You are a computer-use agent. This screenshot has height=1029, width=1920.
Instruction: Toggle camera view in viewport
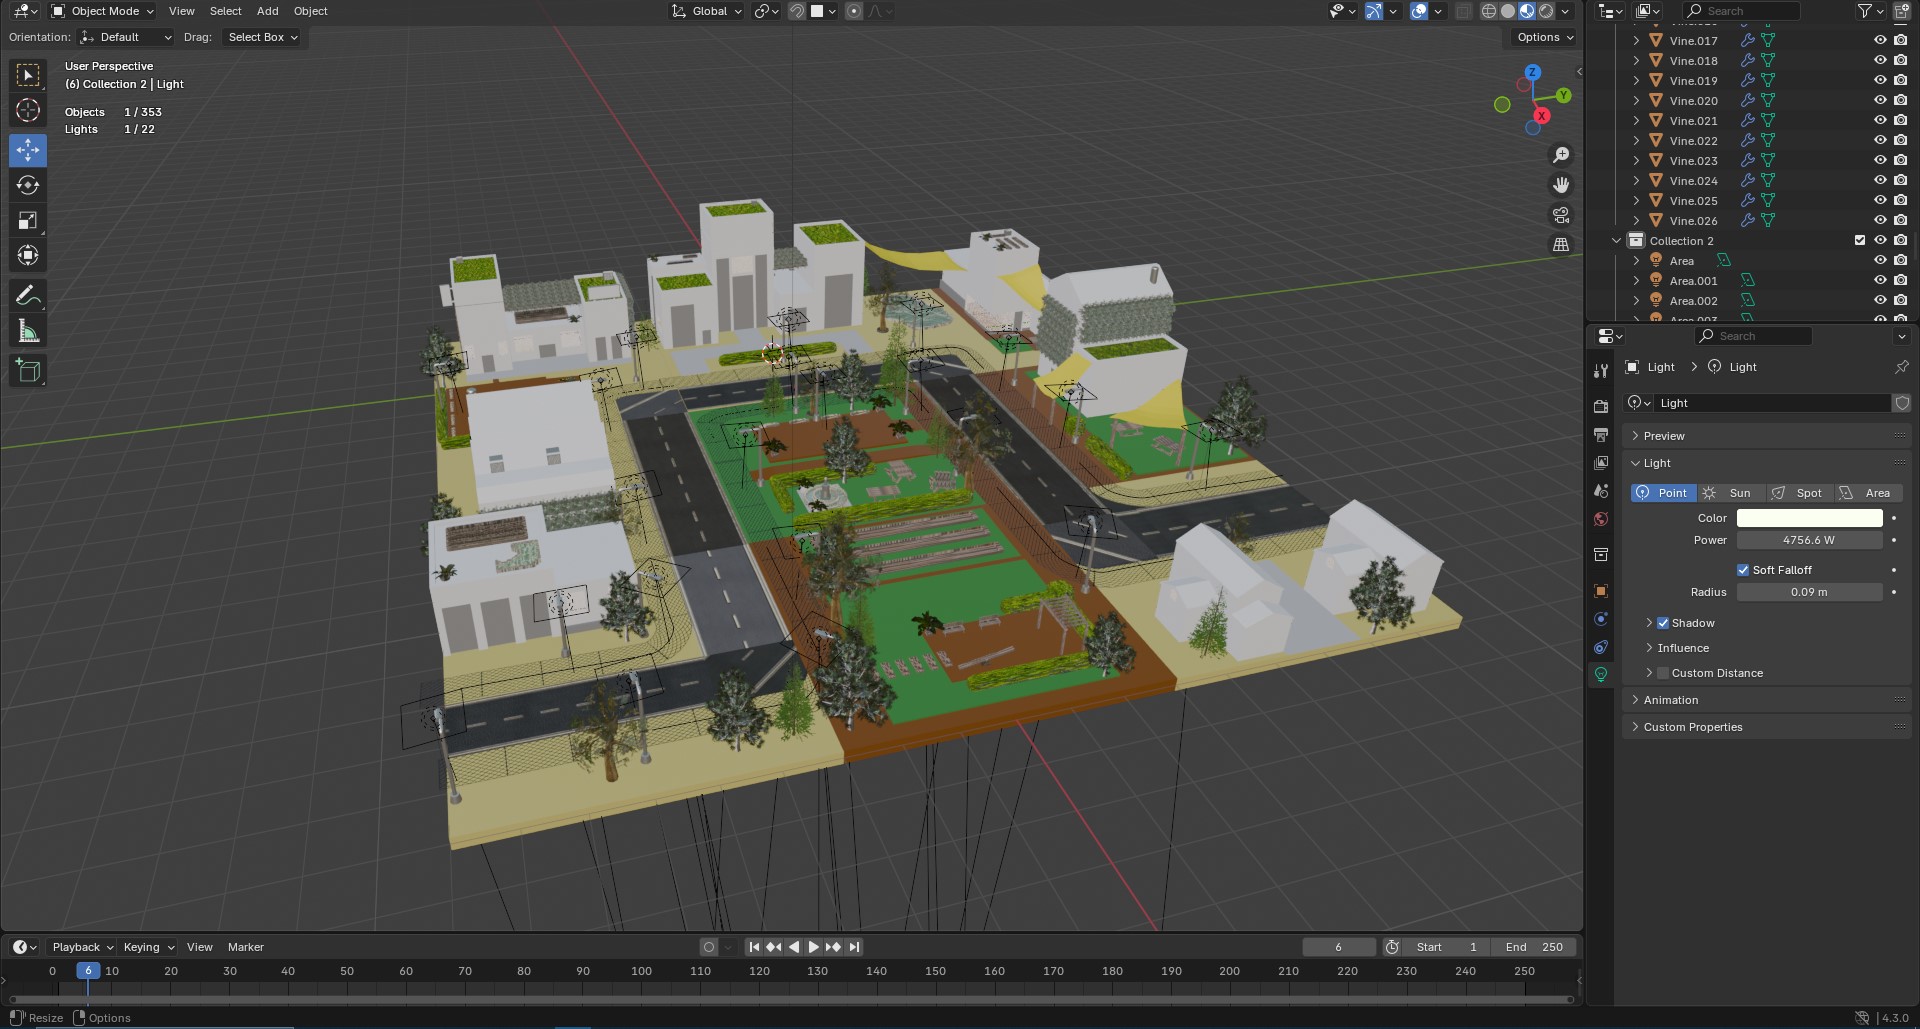(x=1560, y=215)
